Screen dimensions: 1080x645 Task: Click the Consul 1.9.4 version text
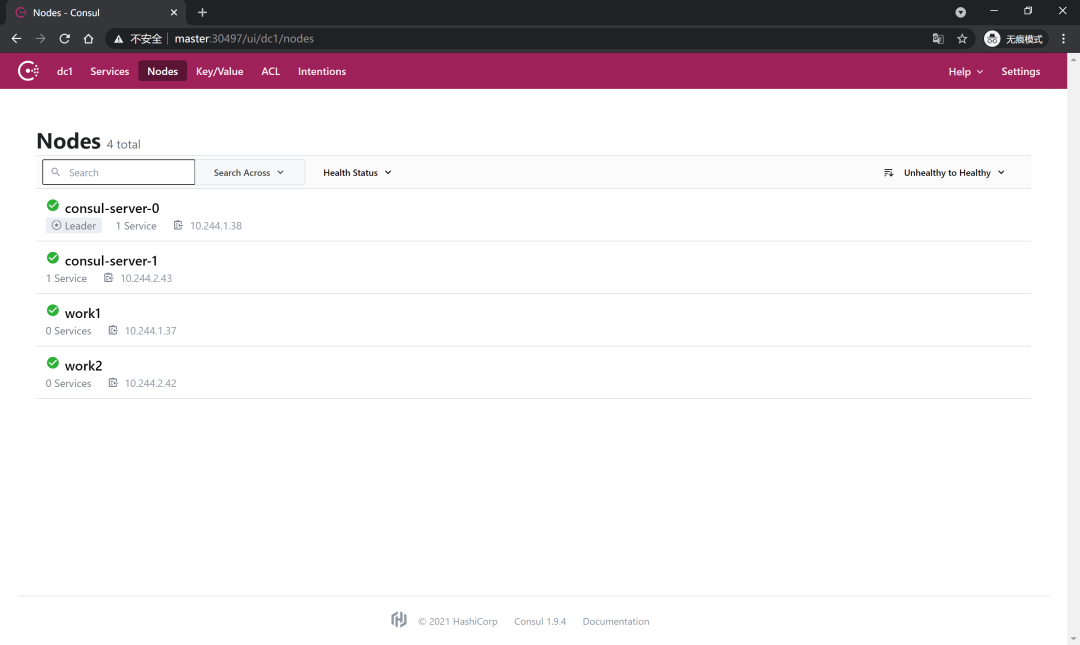pos(540,622)
